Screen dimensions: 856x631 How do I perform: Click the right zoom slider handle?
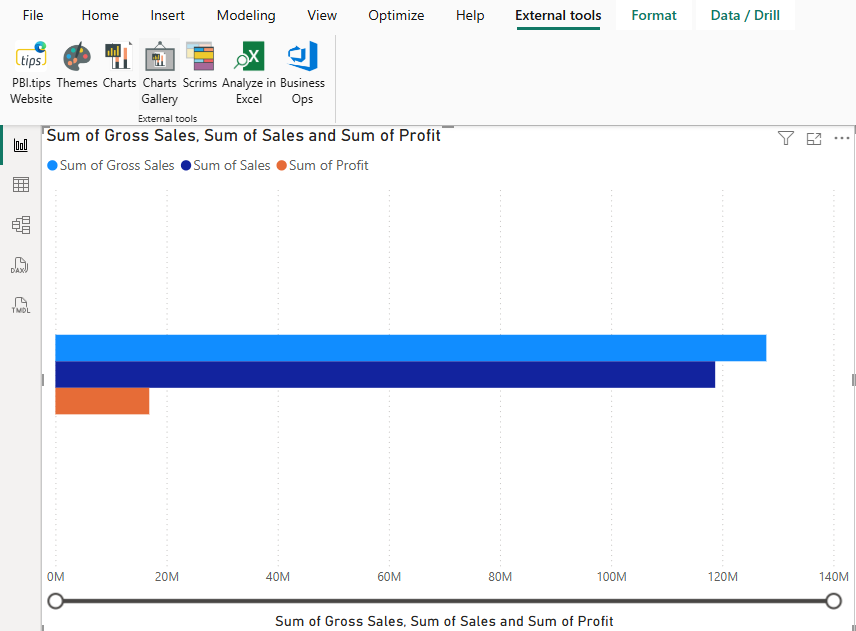[x=834, y=601]
